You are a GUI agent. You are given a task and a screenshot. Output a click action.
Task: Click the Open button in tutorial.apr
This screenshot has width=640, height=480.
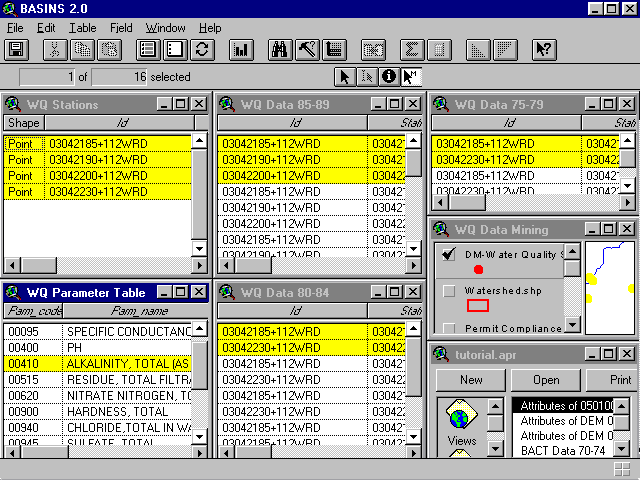546,380
